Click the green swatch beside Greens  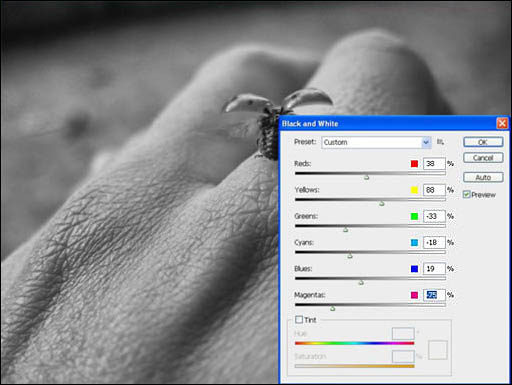click(414, 216)
